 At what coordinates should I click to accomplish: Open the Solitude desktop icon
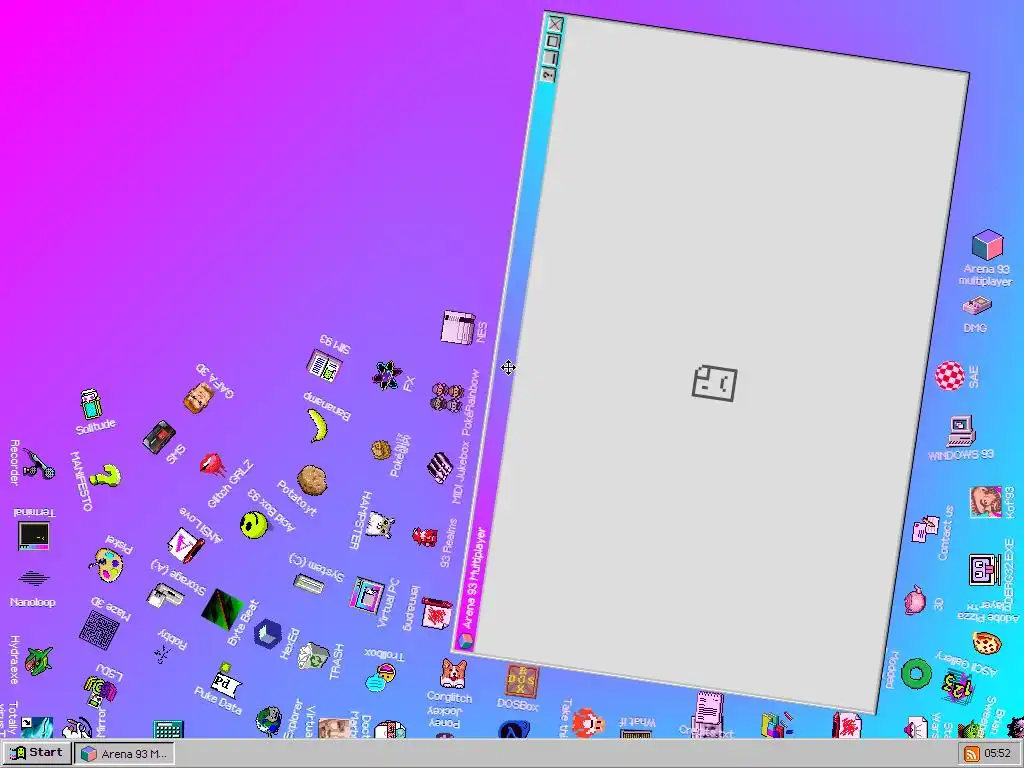point(91,404)
